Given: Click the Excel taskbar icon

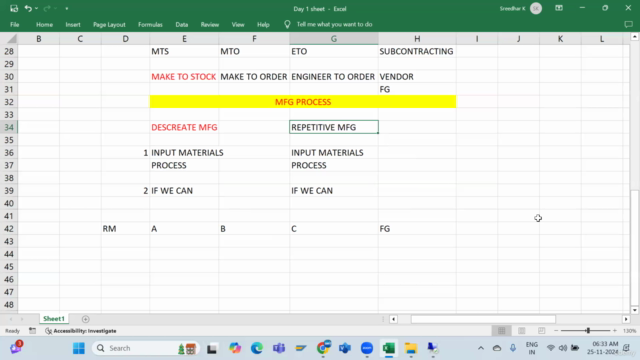Looking at the screenshot, I should [389, 348].
